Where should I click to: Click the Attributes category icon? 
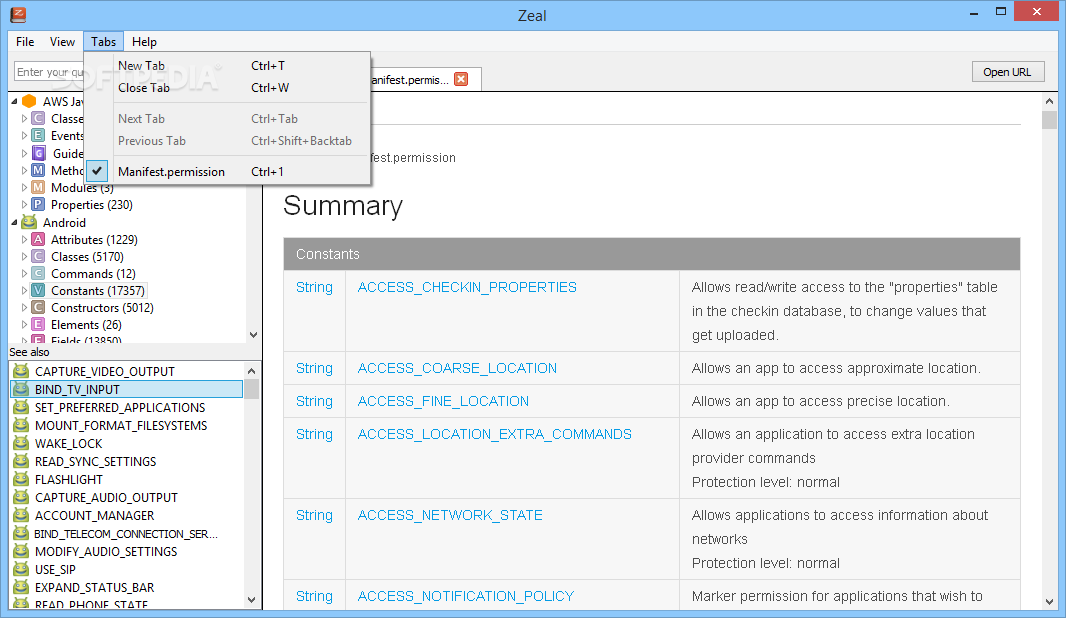coord(39,239)
